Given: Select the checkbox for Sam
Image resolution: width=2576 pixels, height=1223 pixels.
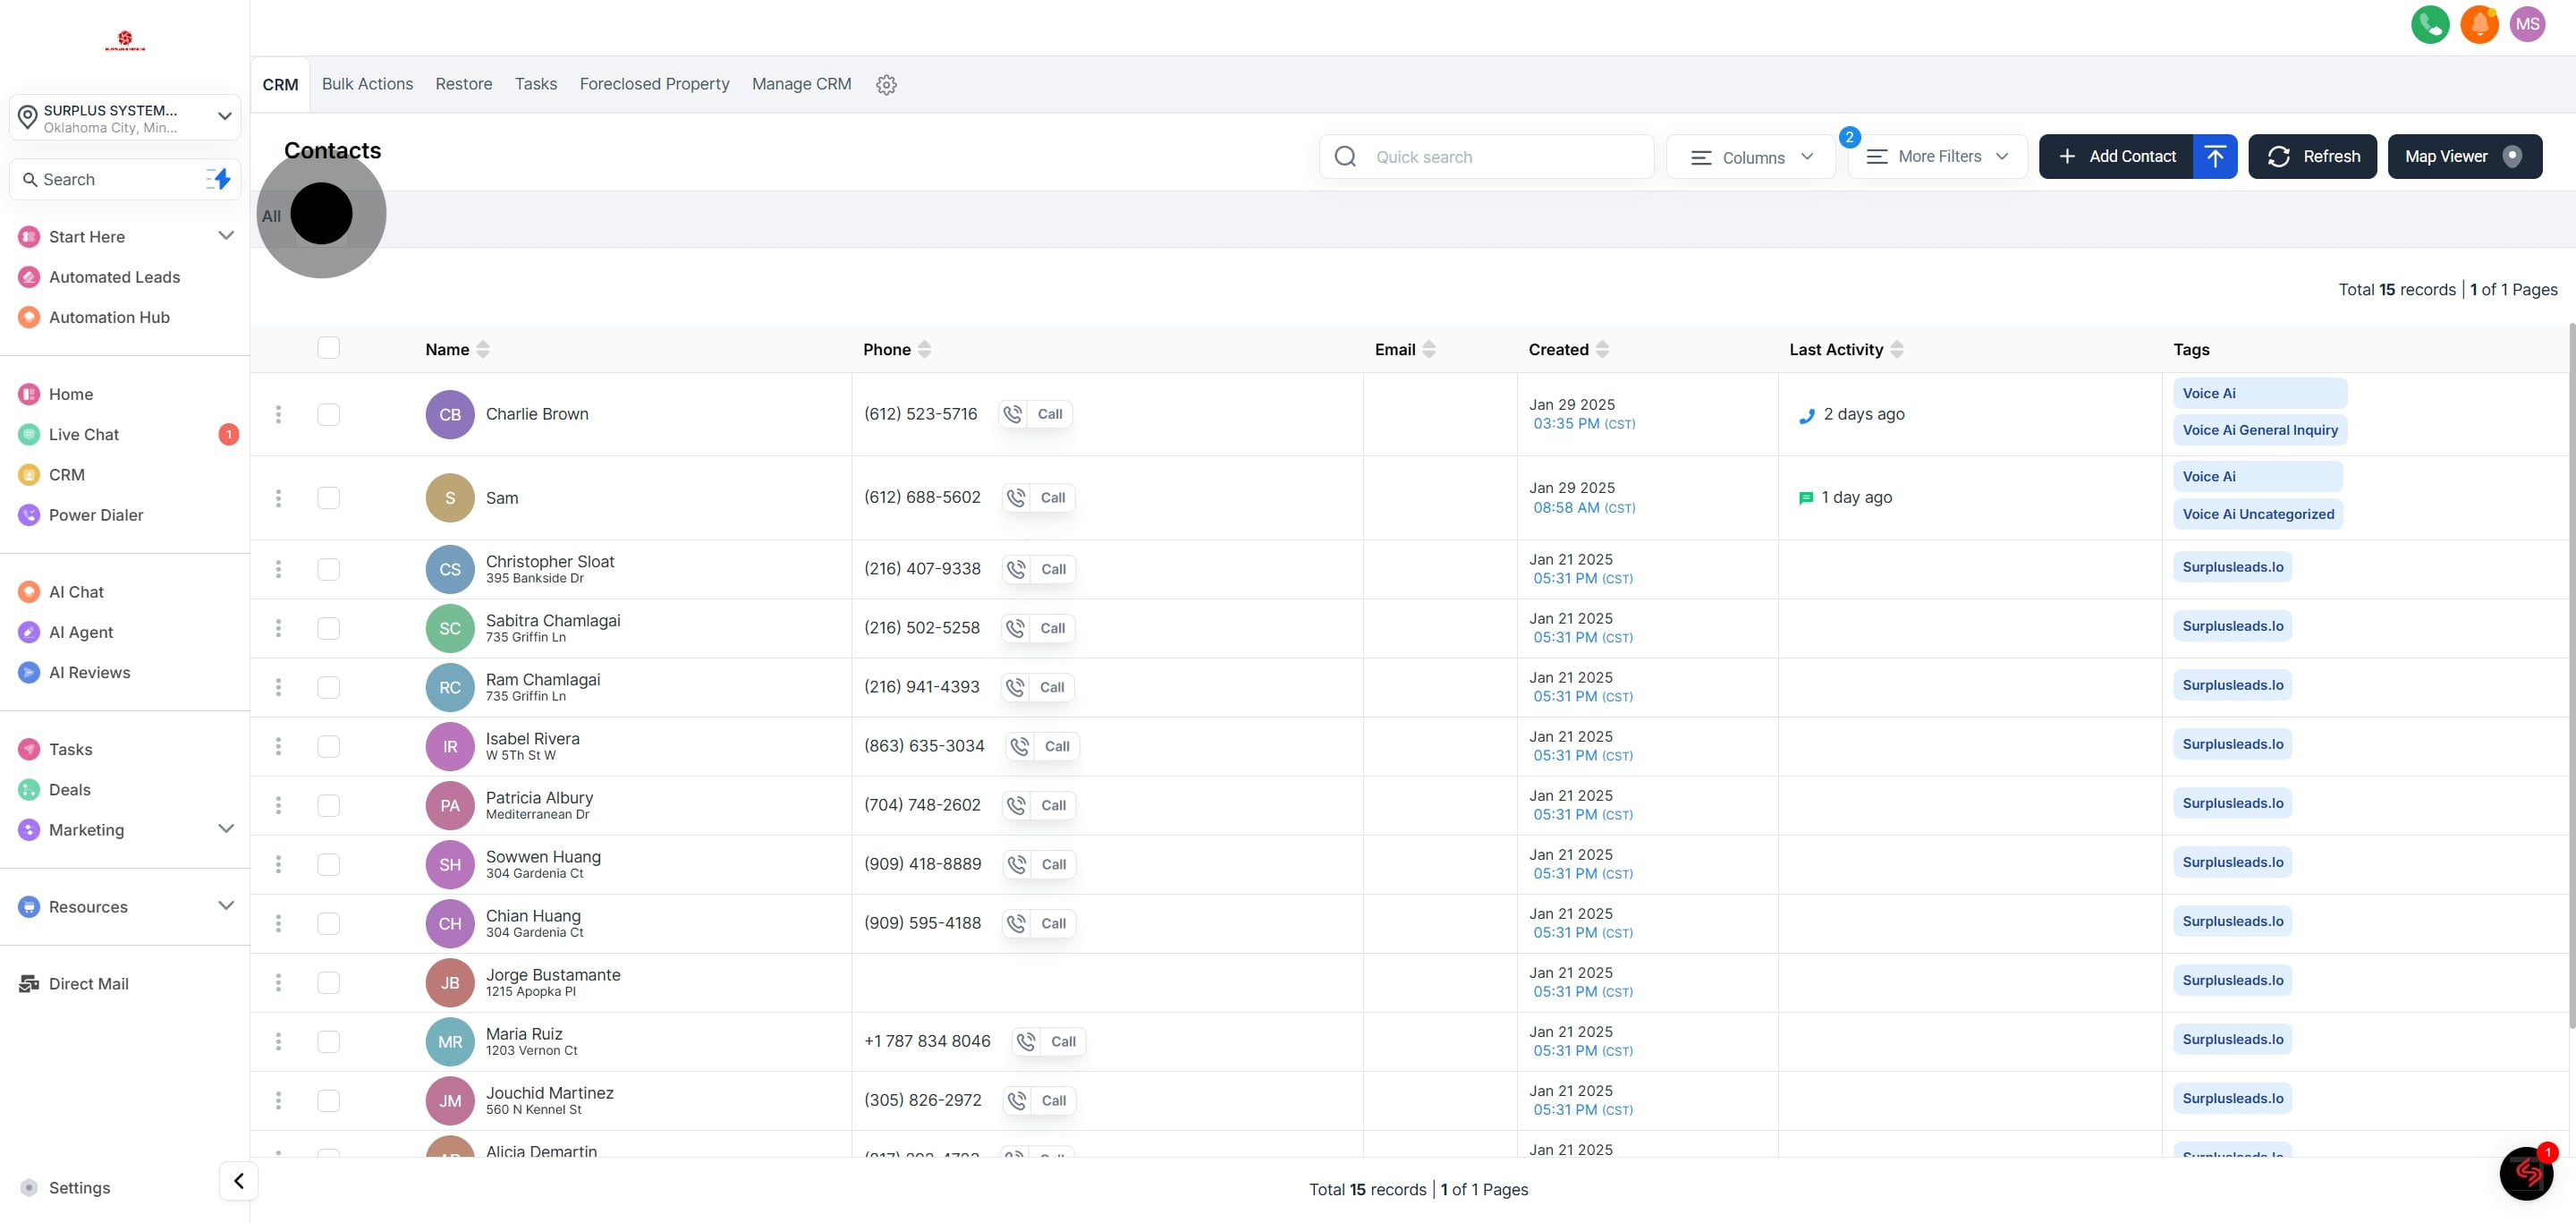Looking at the screenshot, I should 328,498.
